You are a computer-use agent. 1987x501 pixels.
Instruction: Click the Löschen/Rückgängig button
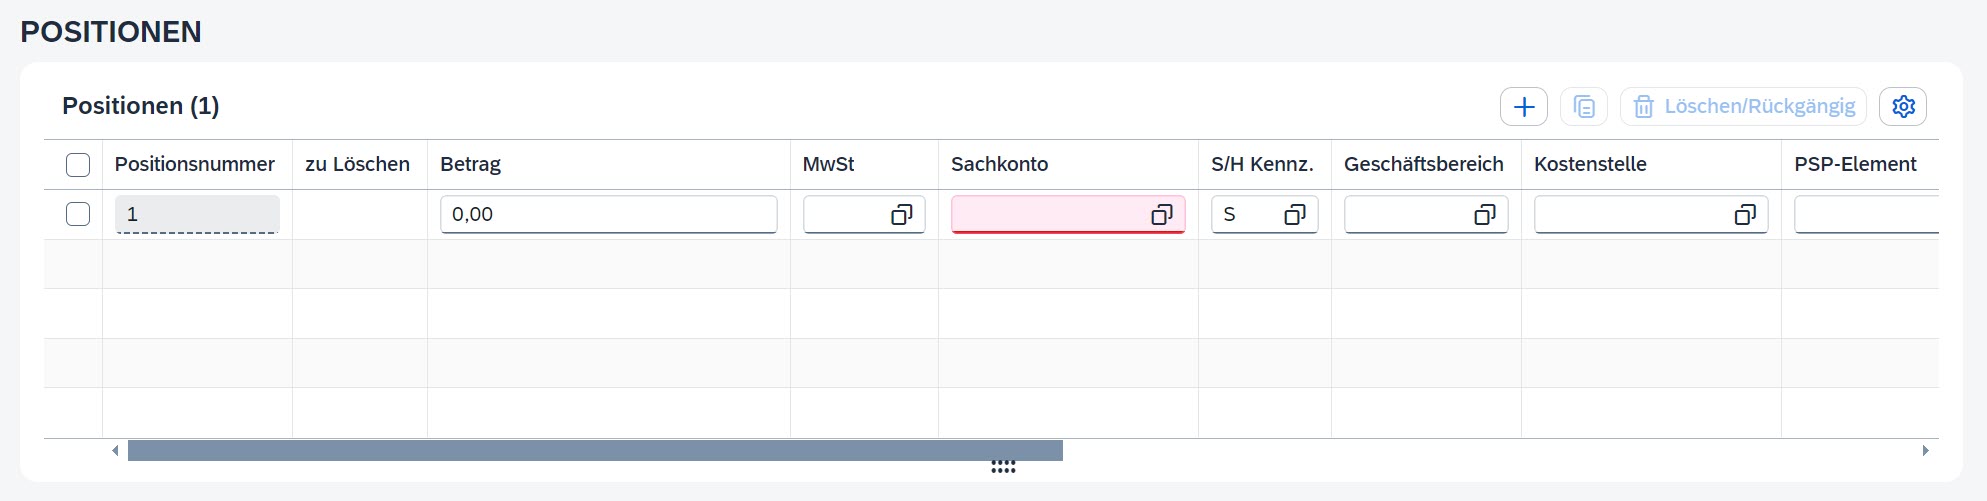[1743, 107]
